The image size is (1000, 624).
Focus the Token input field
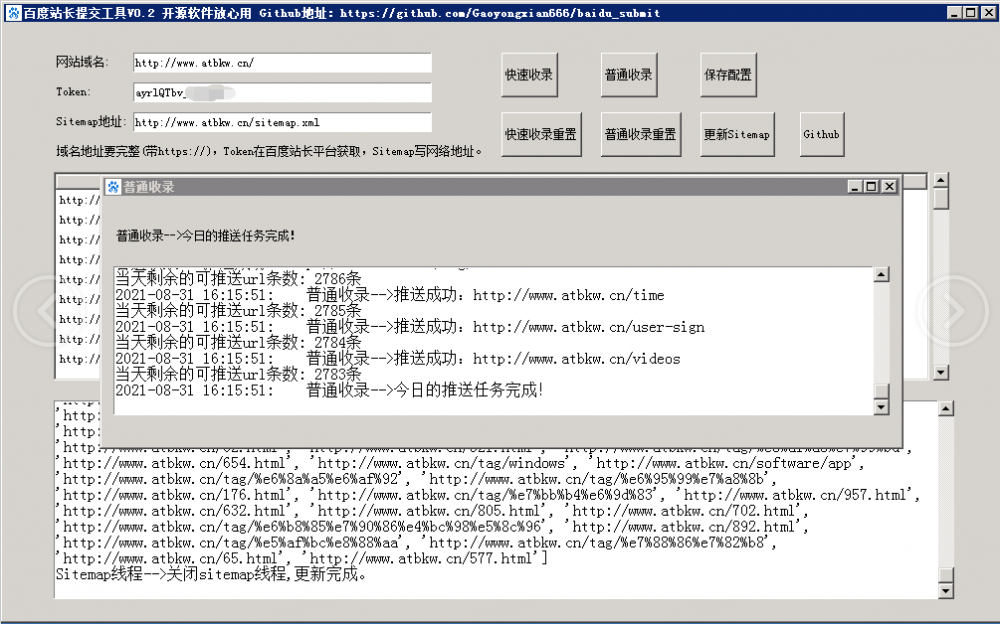pos(283,93)
